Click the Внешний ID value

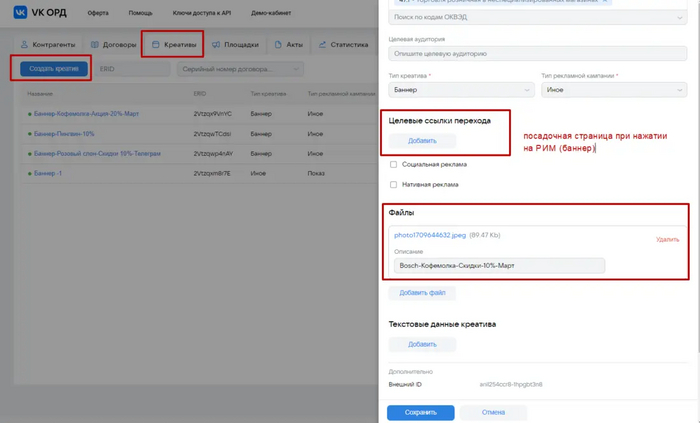(x=511, y=384)
